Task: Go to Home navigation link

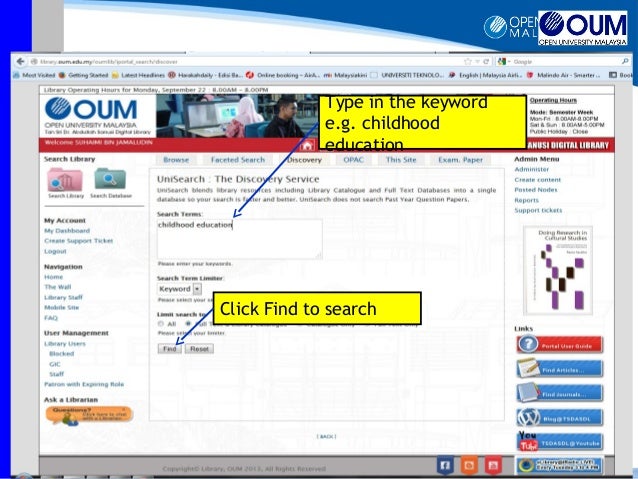Action: pyautogui.click(x=54, y=277)
